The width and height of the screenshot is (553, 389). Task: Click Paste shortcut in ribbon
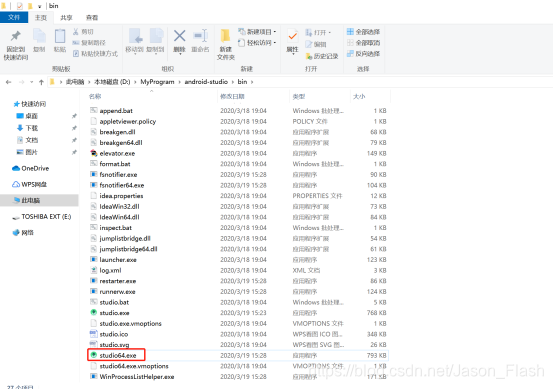pyautogui.click(x=95, y=54)
